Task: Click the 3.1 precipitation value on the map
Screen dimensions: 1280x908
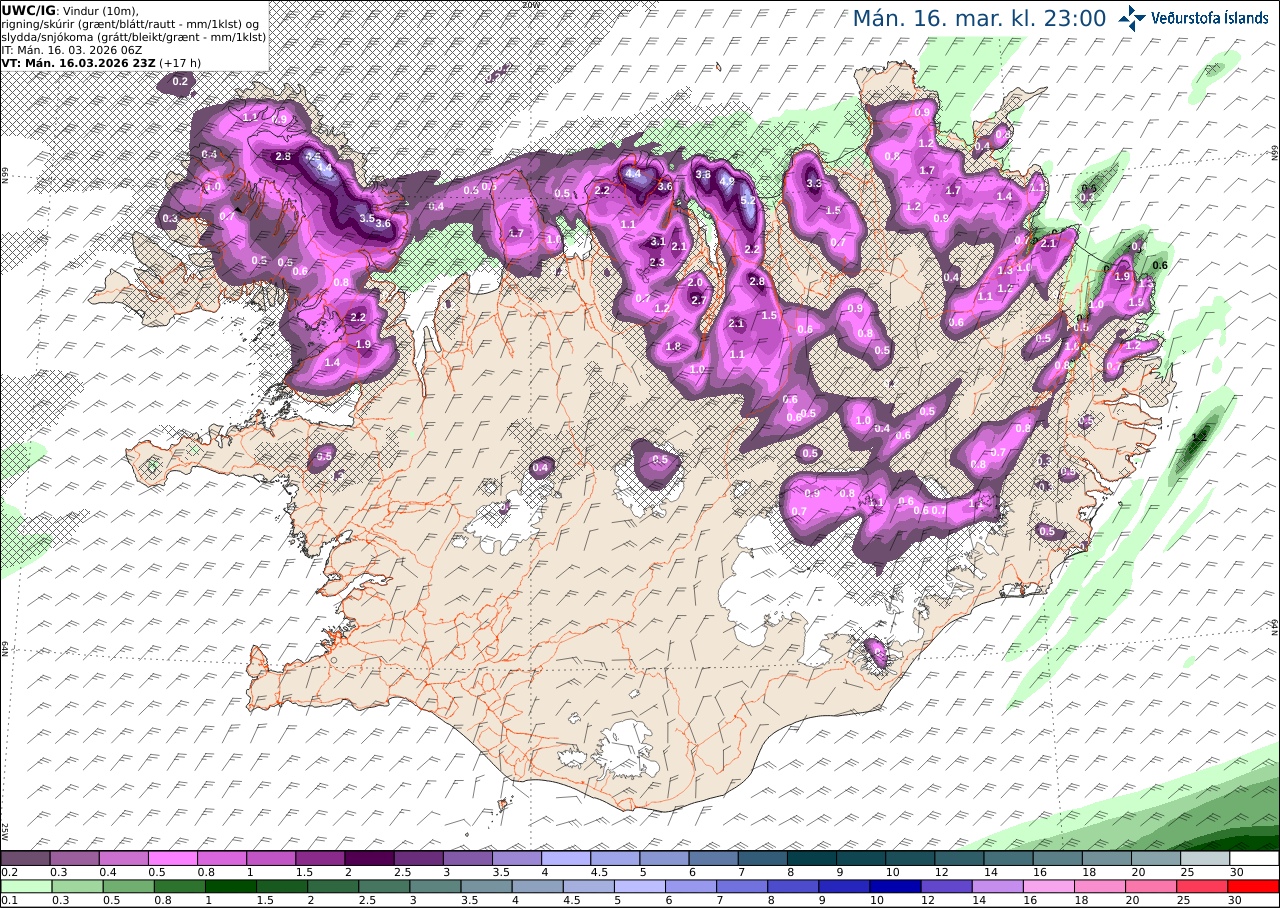Action: [x=657, y=241]
